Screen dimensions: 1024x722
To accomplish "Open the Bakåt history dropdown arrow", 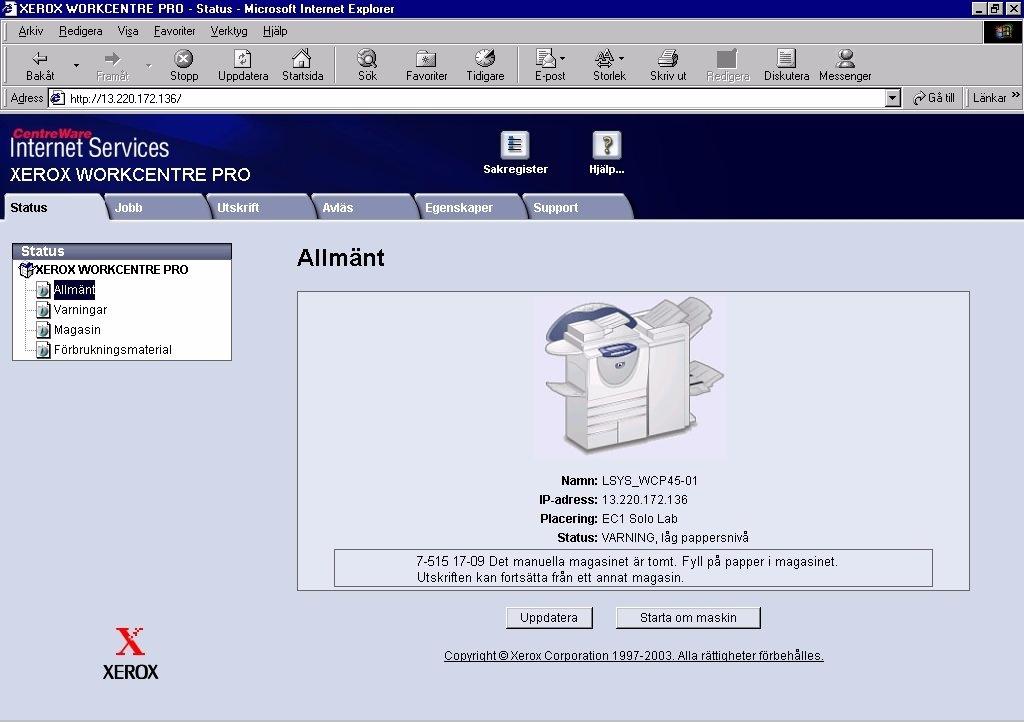I will tap(76, 65).
